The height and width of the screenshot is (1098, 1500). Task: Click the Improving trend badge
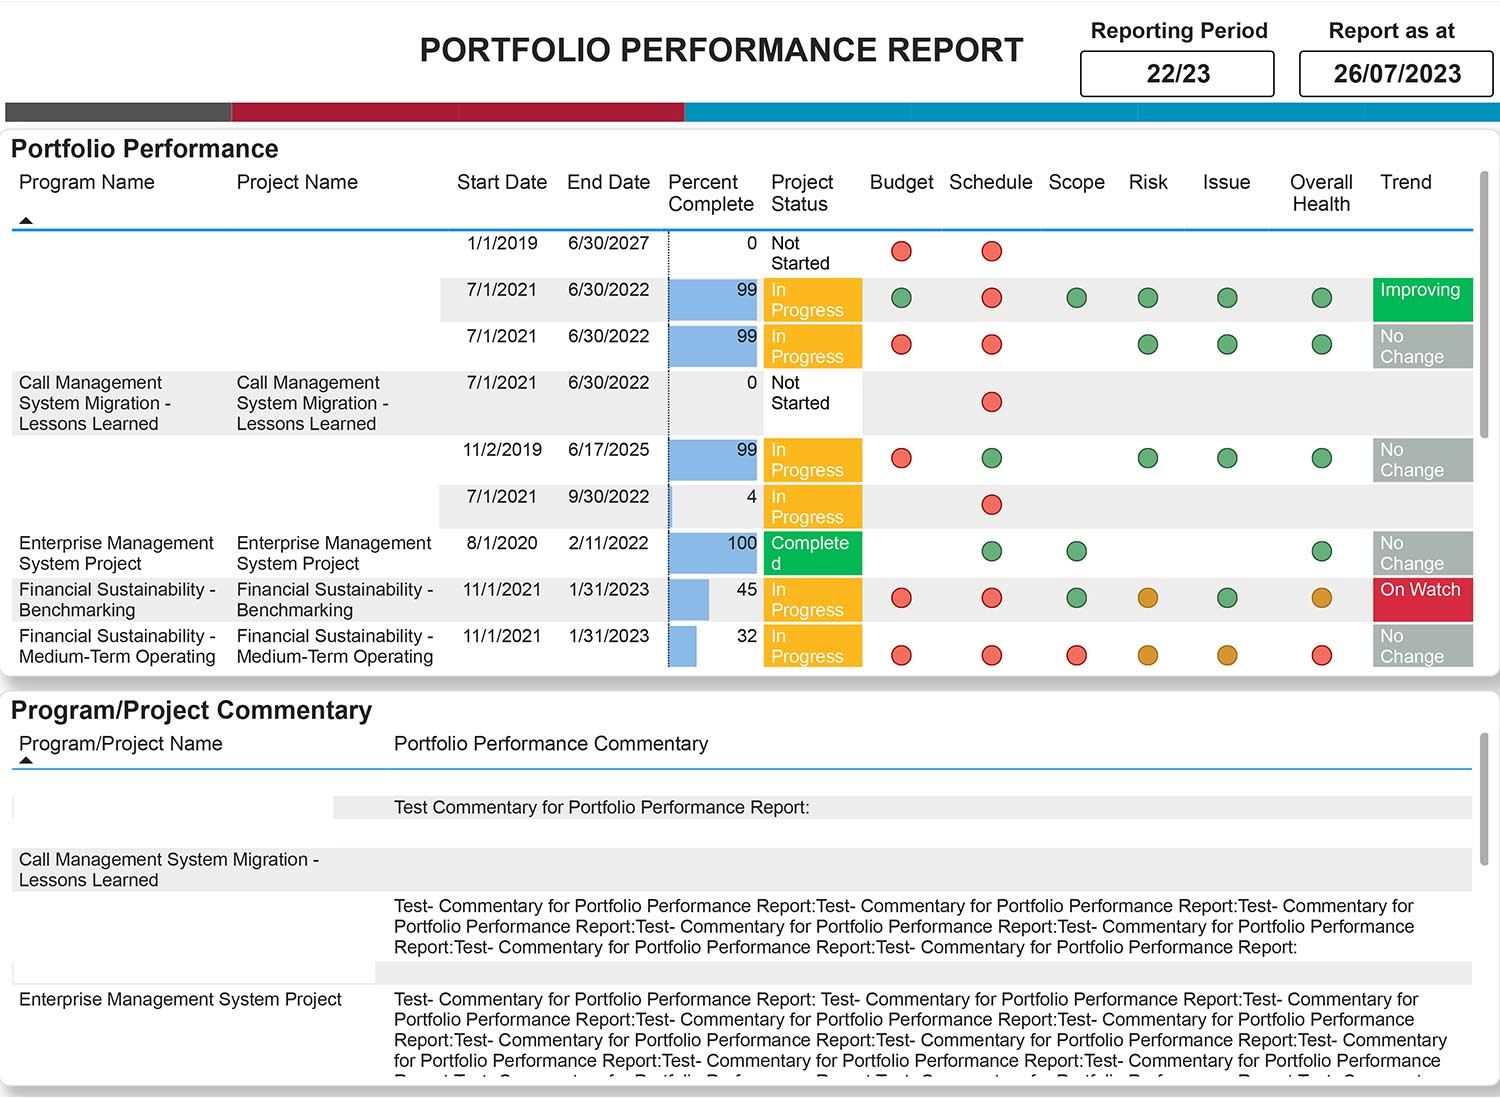pyautogui.click(x=1422, y=299)
